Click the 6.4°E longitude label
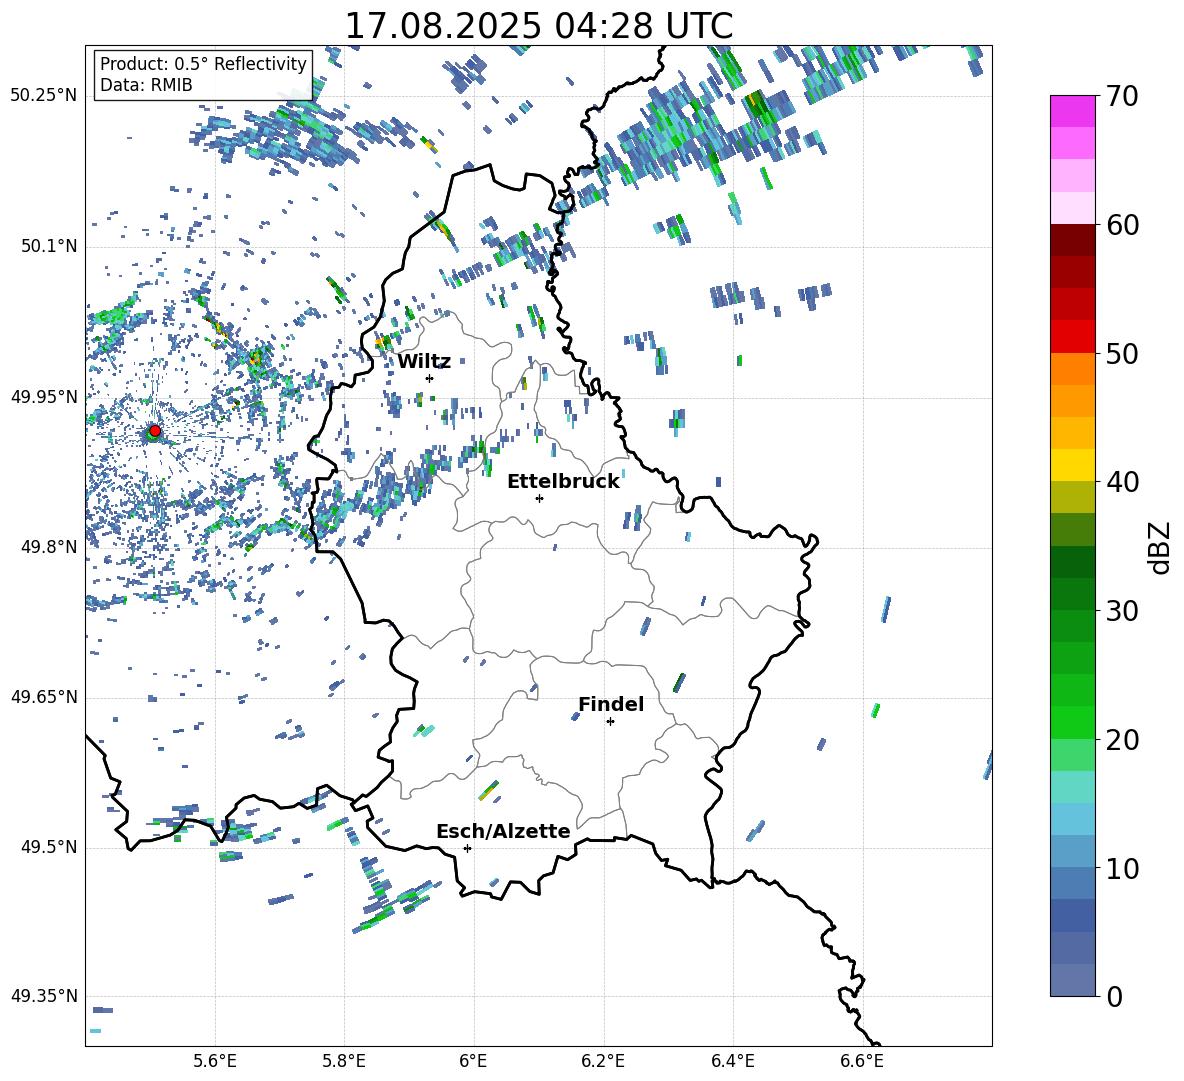The width and height of the screenshot is (1184, 1081). [x=732, y=1061]
